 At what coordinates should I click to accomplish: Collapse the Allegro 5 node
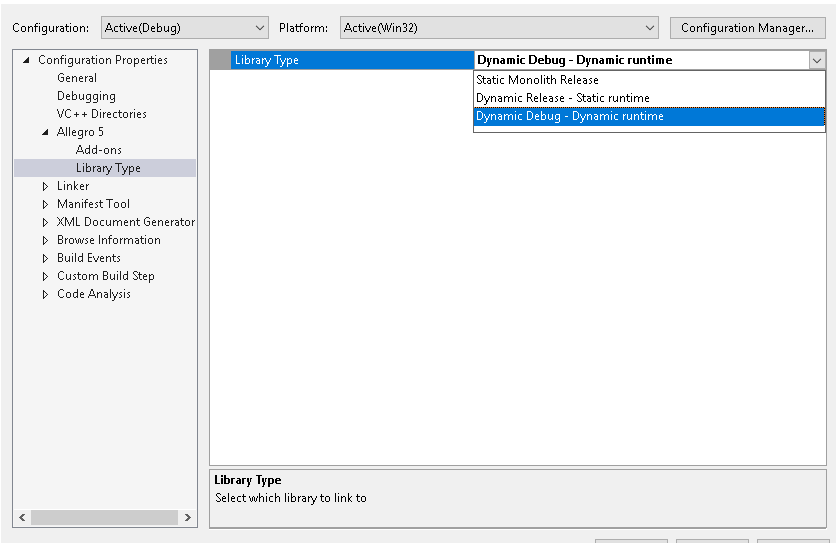pyautogui.click(x=45, y=132)
